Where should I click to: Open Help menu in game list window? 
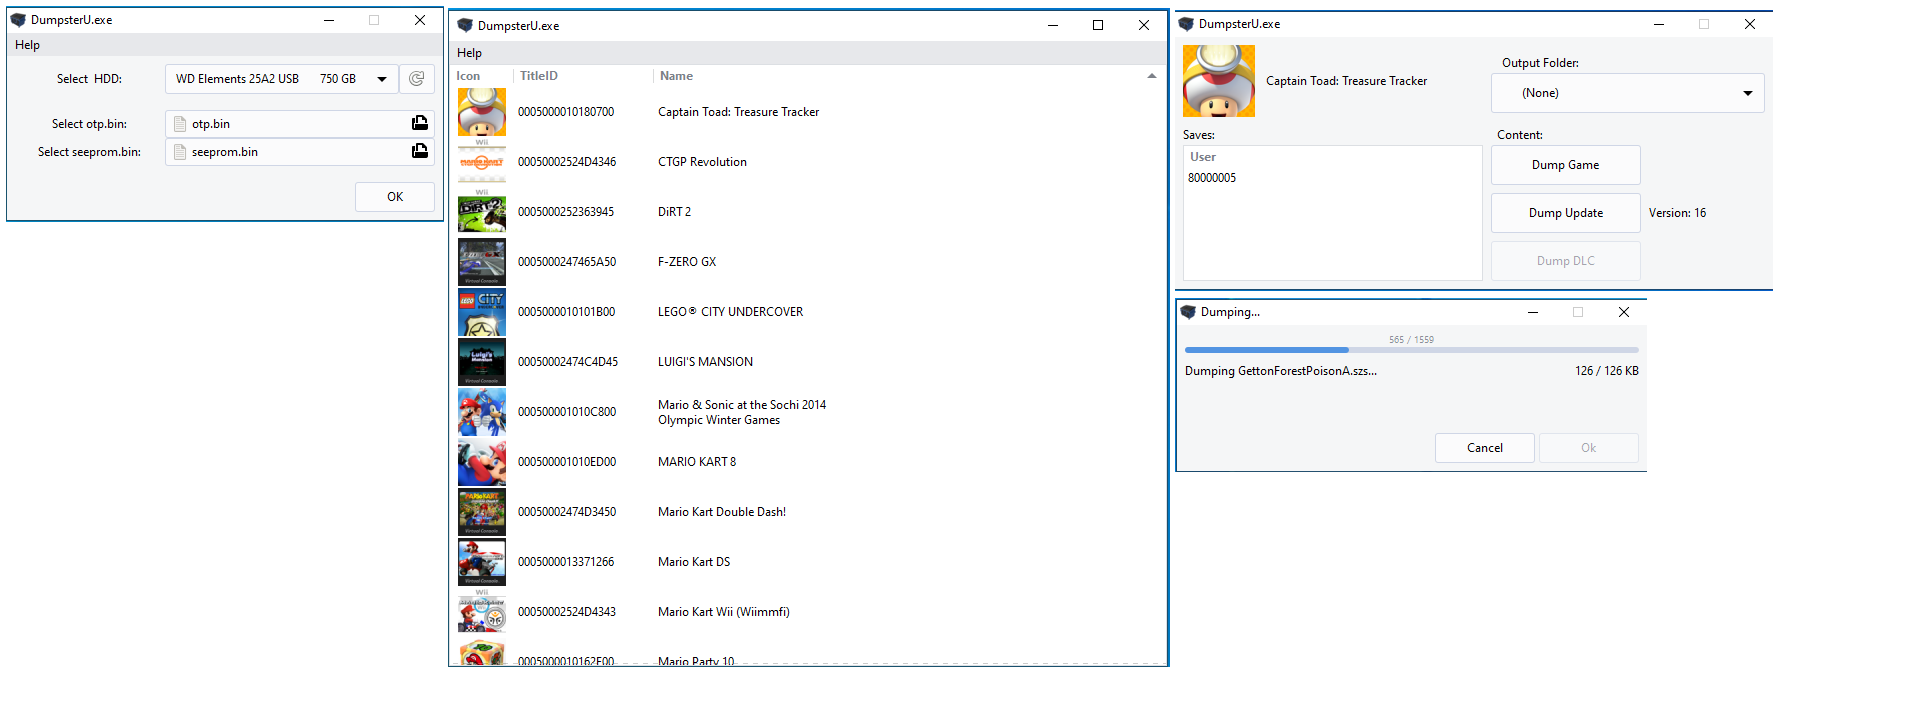(469, 53)
